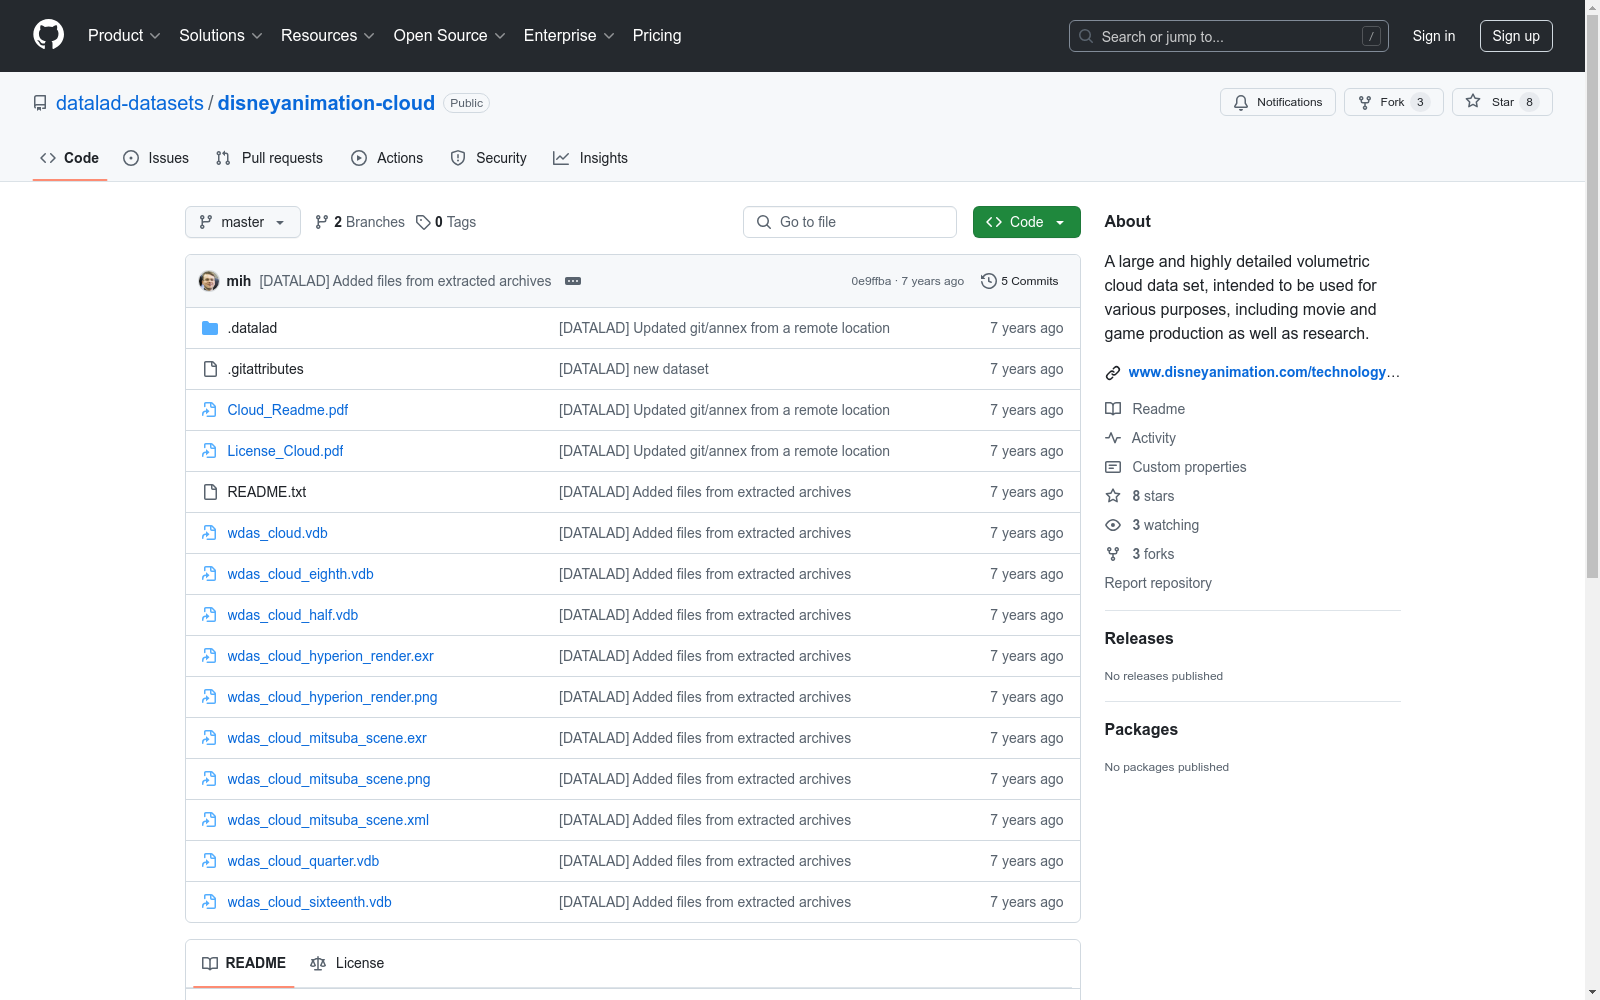Sign in to GitHub
Screen dimensions: 1600x1000
click(1434, 36)
